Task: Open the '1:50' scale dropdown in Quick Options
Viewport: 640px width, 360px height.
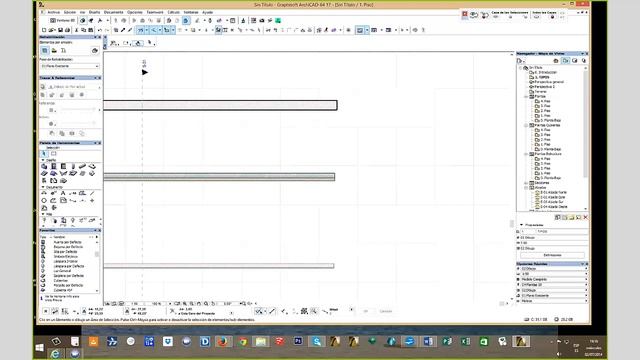Action: coord(553,274)
